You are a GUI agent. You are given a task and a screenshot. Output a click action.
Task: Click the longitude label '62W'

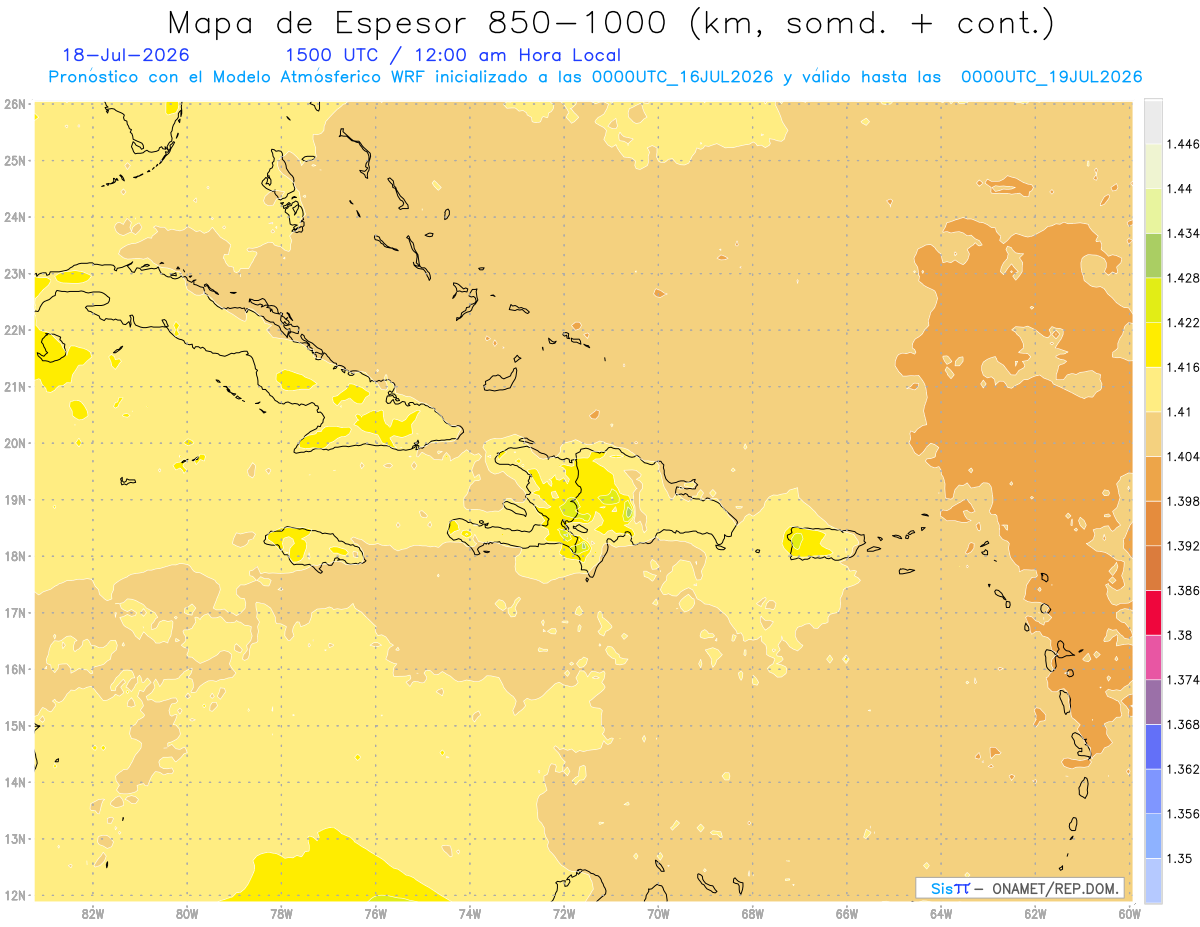[x=1035, y=914]
